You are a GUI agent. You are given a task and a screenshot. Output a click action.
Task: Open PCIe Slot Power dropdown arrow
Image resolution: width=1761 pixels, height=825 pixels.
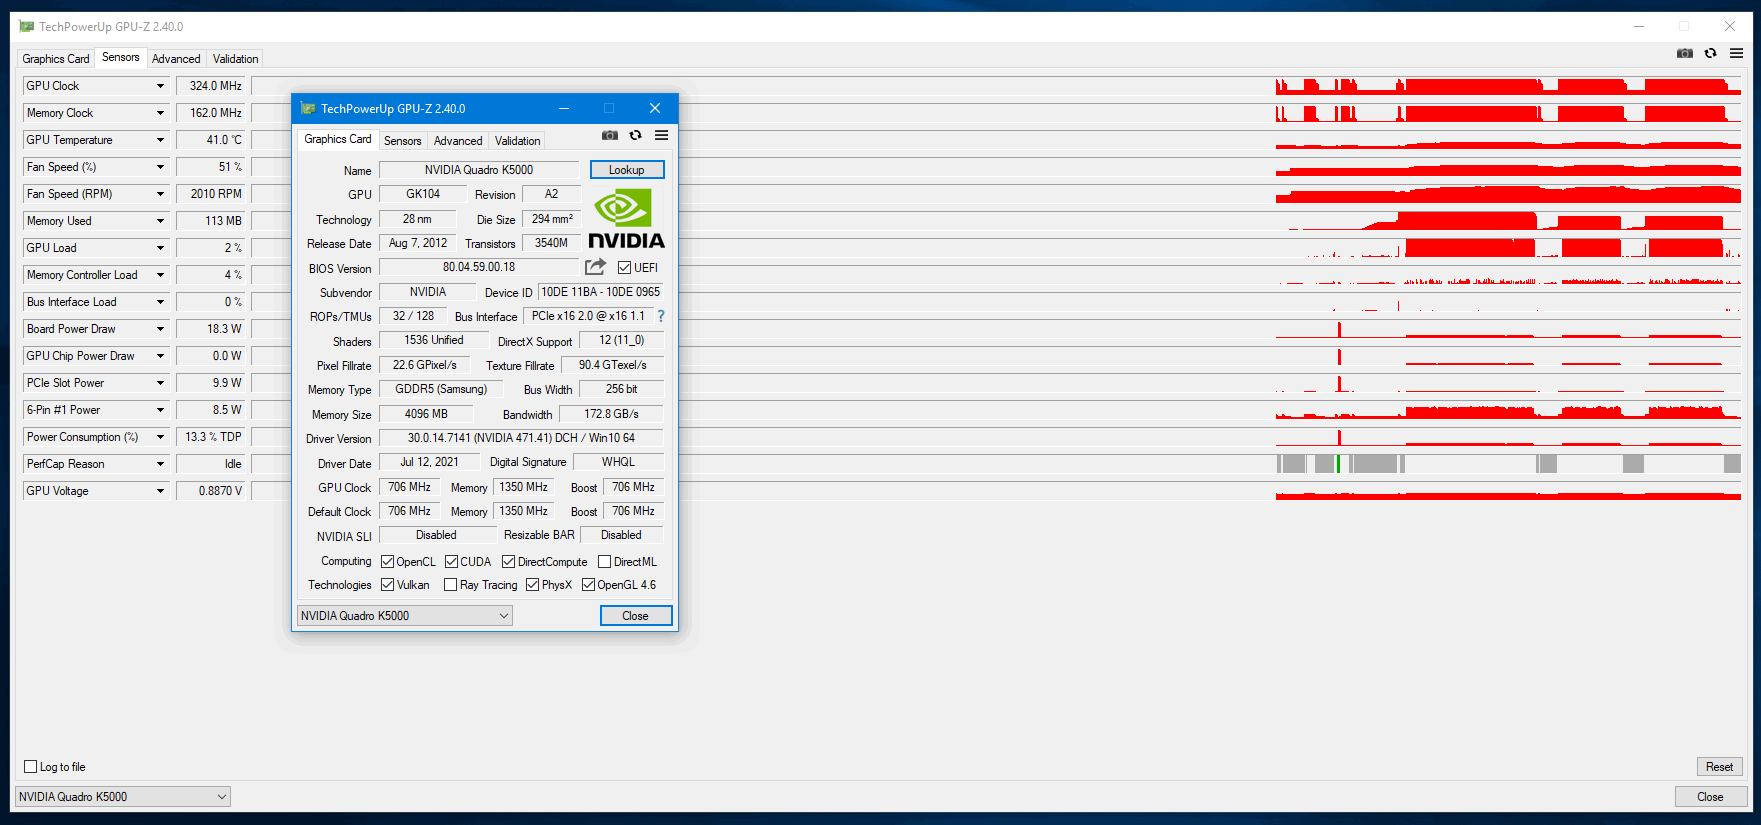point(160,383)
